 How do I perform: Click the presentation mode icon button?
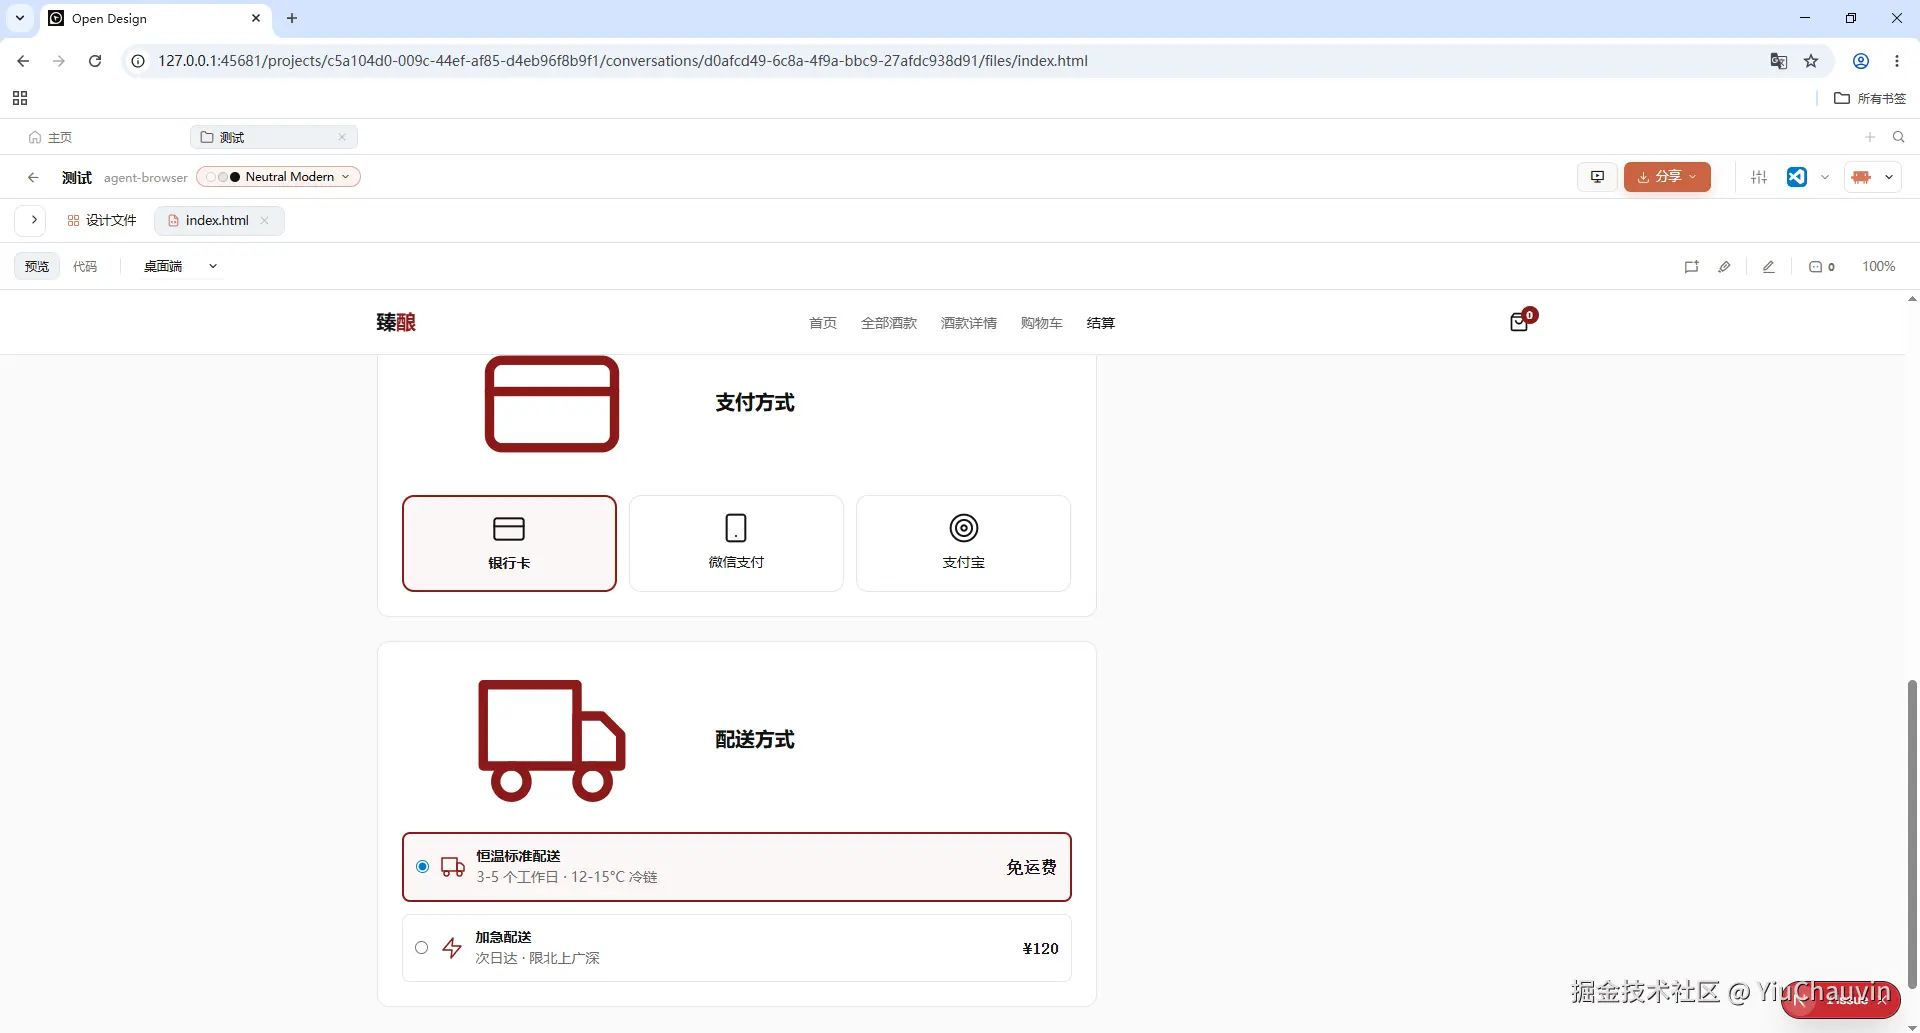click(1597, 177)
